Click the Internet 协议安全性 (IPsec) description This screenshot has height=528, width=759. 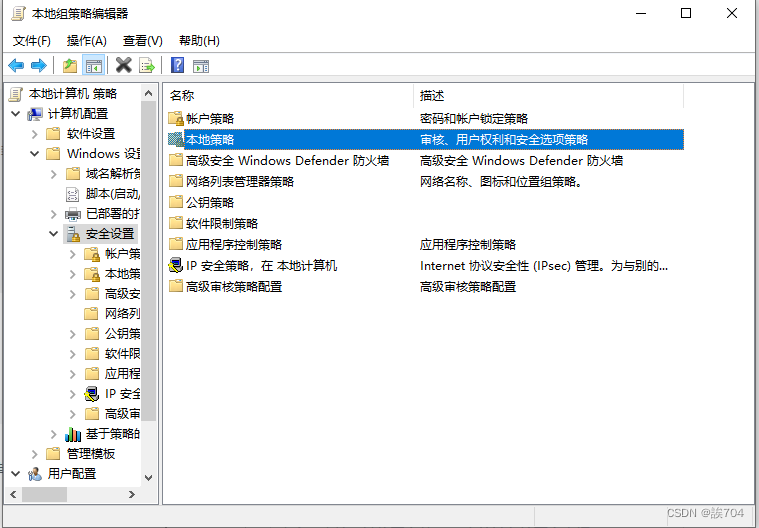click(544, 265)
